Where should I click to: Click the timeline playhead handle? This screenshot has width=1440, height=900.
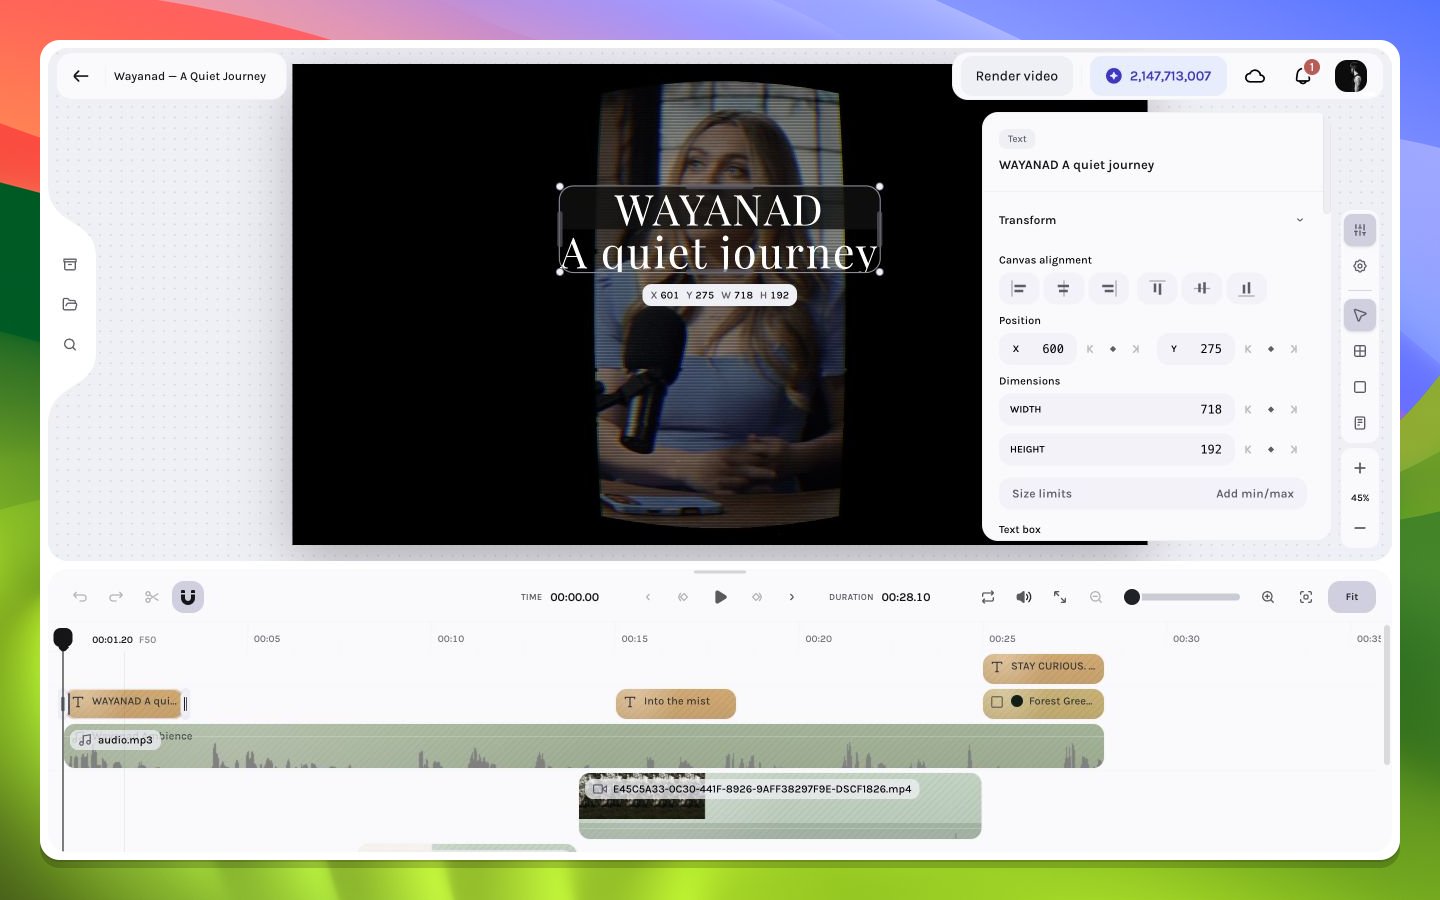[x=63, y=638]
